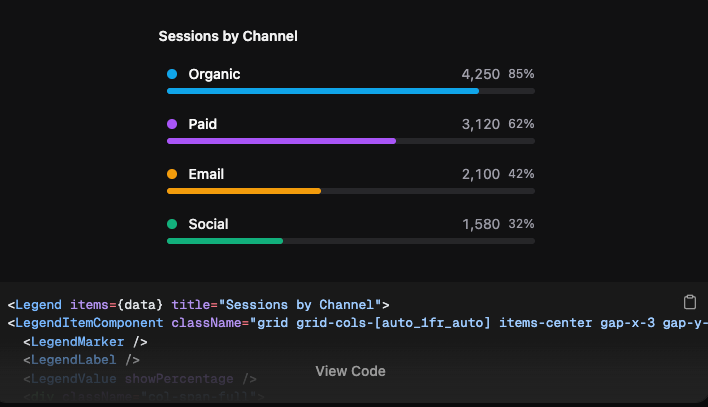Select the Organic legend label
Viewport: 708px width, 407px height.
tap(214, 74)
